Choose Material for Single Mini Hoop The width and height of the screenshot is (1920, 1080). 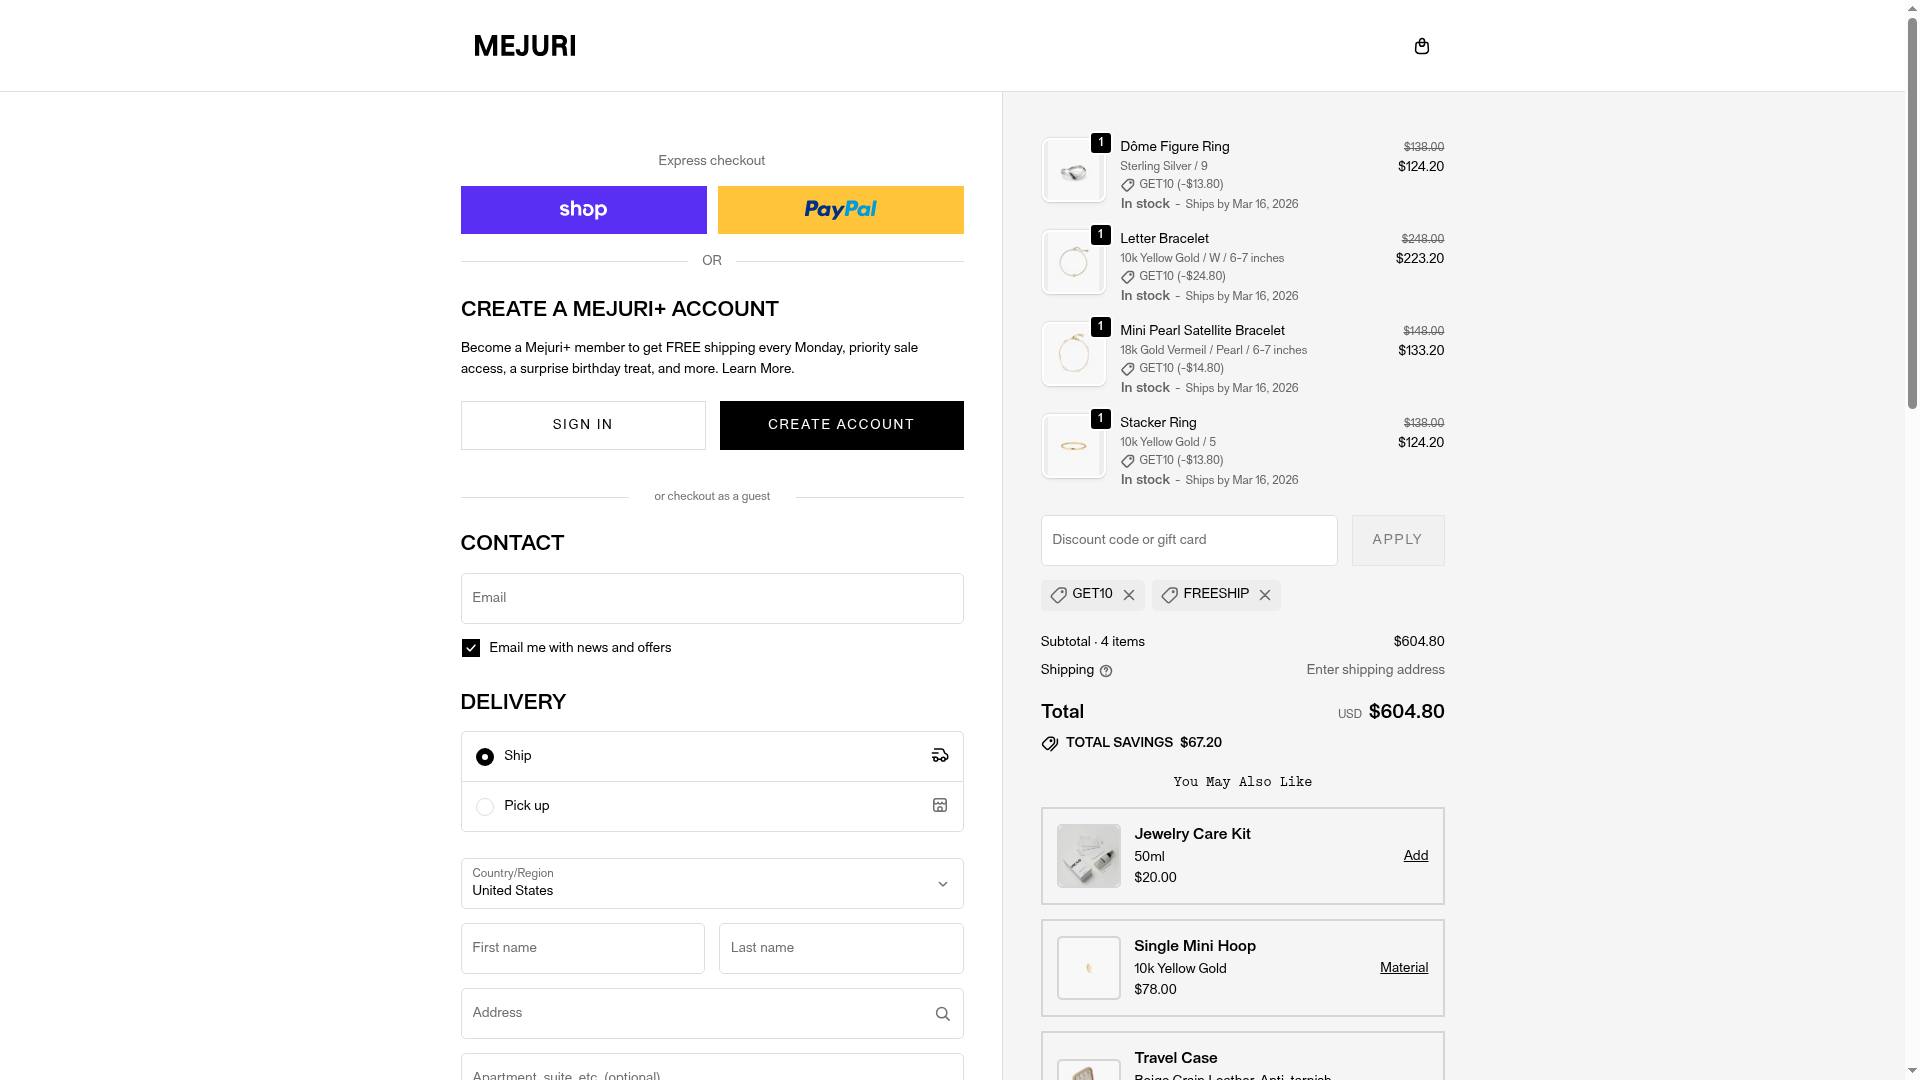pyautogui.click(x=1403, y=968)
